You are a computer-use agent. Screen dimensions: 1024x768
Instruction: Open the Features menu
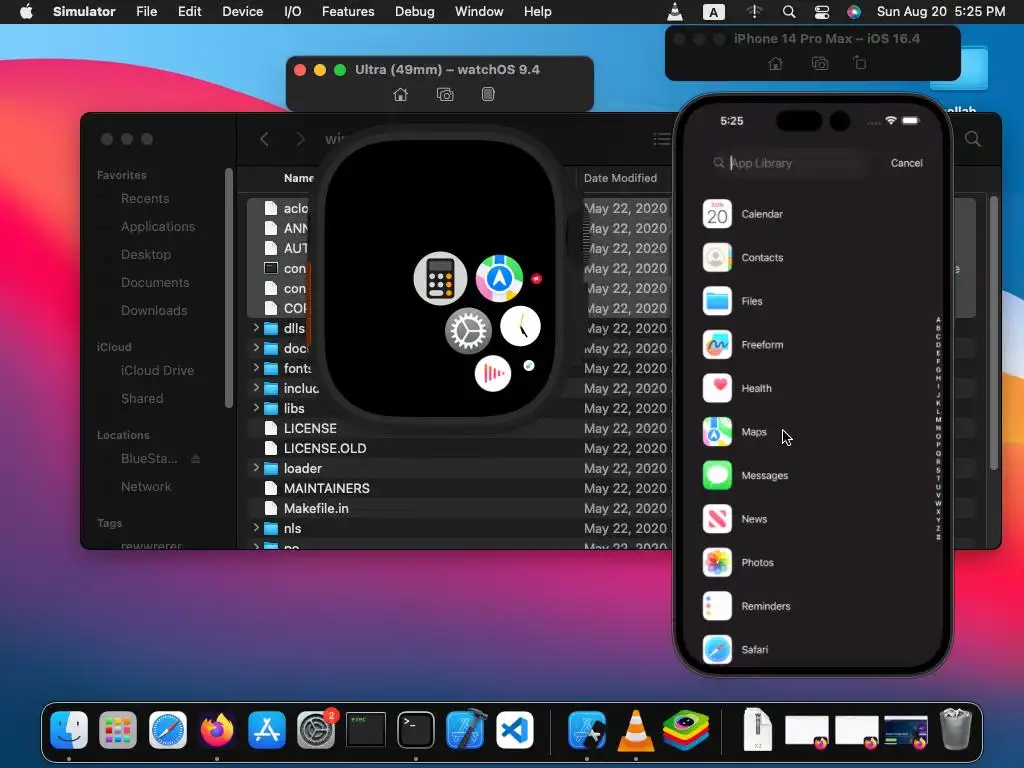click(x=348, y=12)
